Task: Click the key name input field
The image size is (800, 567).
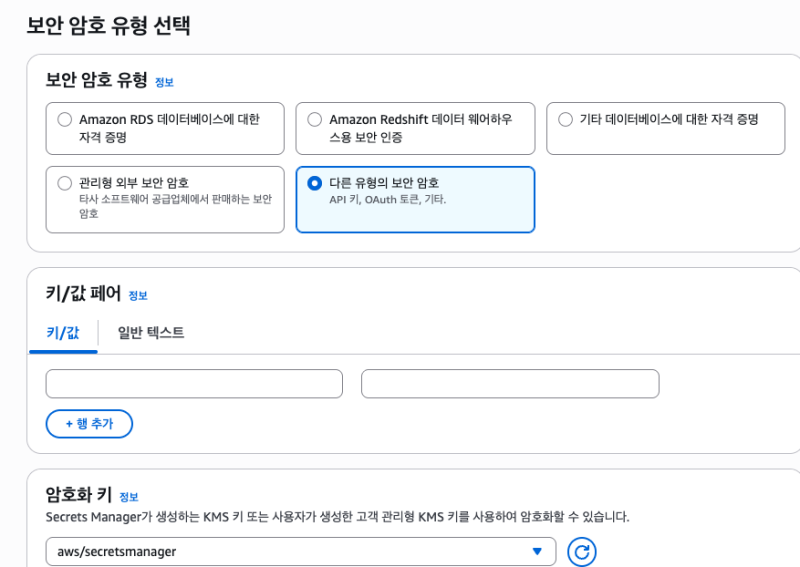Action: (194, 384)
